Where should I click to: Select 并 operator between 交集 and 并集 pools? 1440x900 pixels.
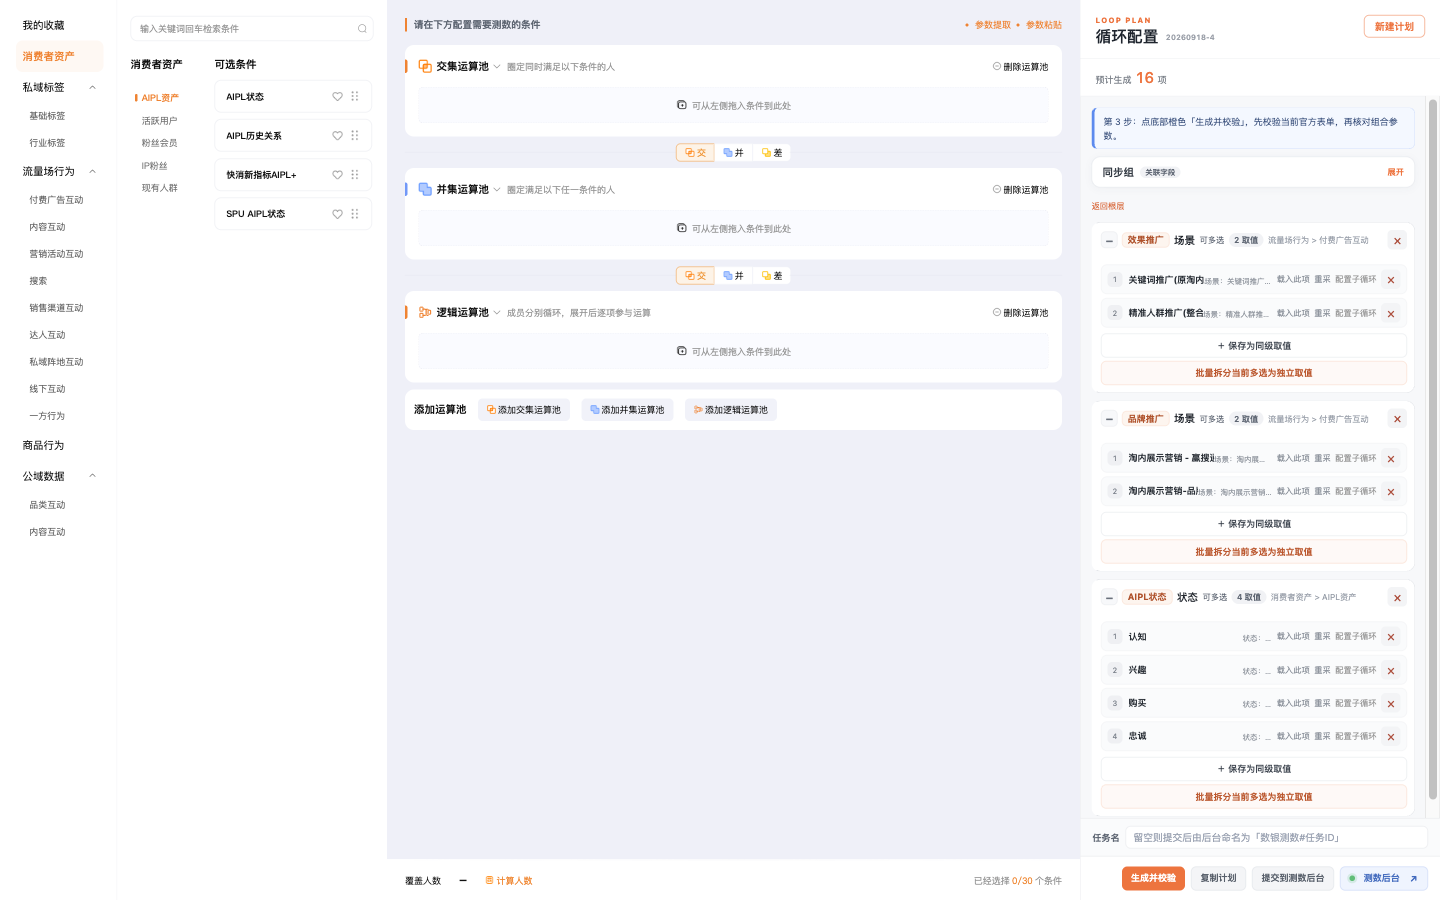click(x=734, y=153)
